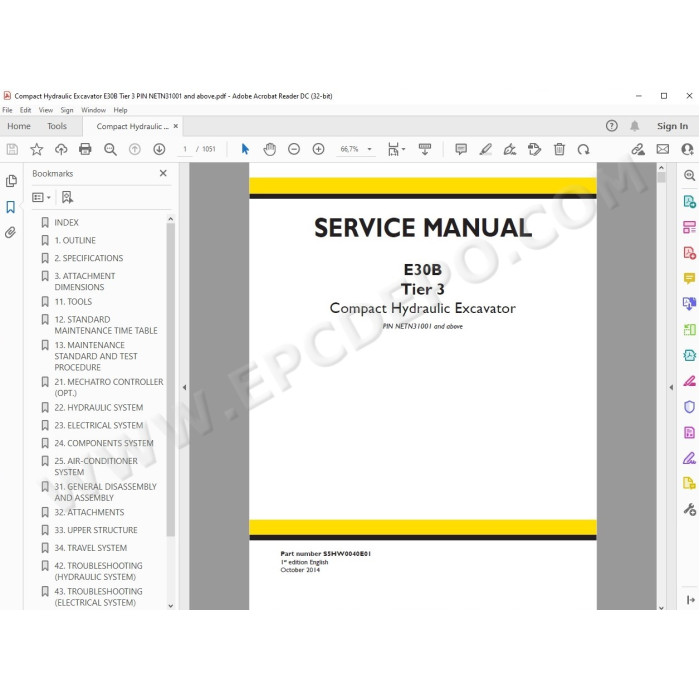Click the Sign In button

pyautogui.click(x=672, y=126)
